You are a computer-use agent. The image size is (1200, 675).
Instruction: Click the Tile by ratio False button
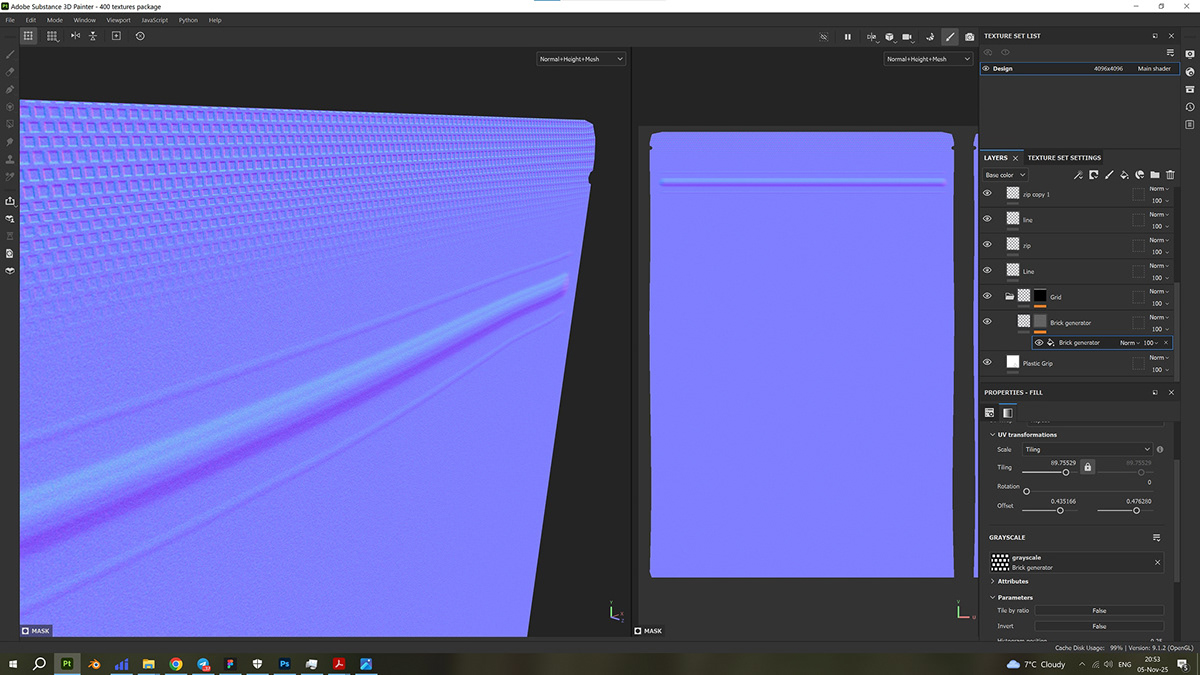pos(1099,610)
